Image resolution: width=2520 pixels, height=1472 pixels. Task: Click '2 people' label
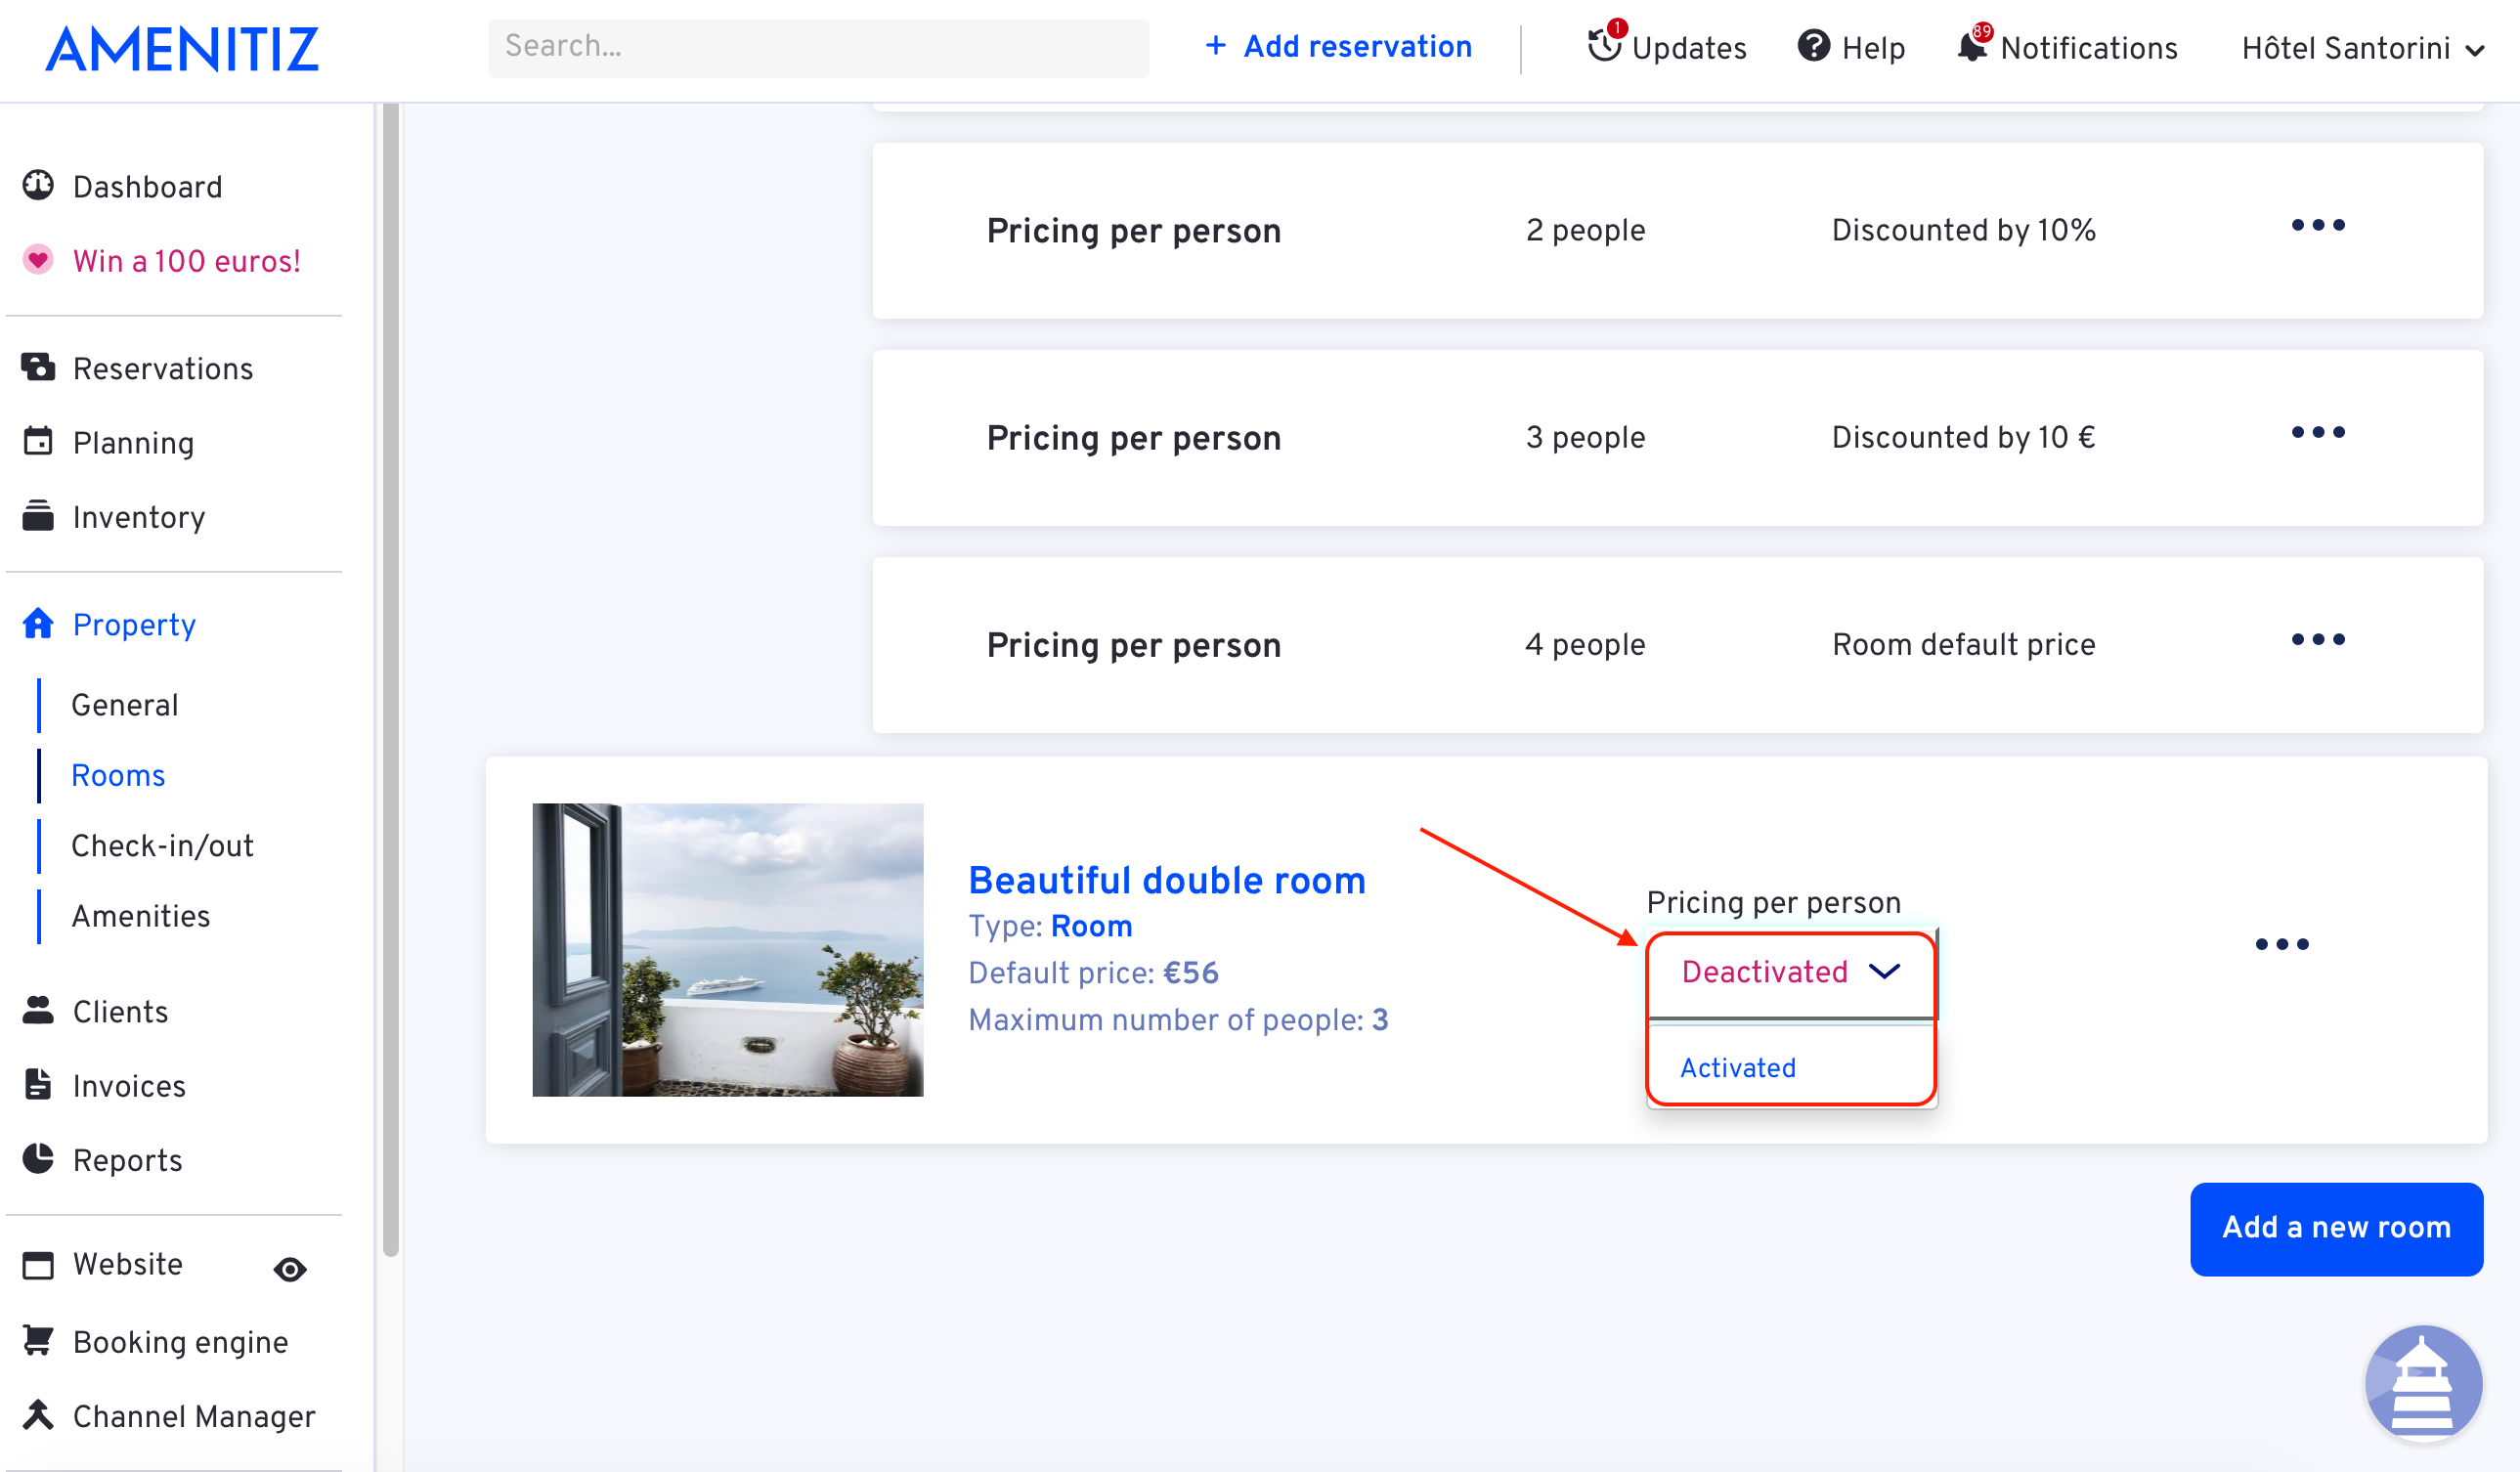(1585, 230)
